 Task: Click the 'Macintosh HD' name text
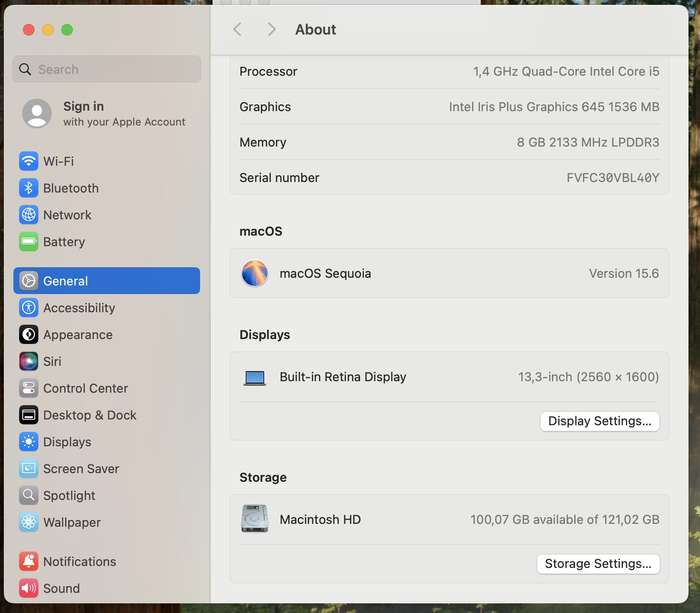[x=320, y=519]
